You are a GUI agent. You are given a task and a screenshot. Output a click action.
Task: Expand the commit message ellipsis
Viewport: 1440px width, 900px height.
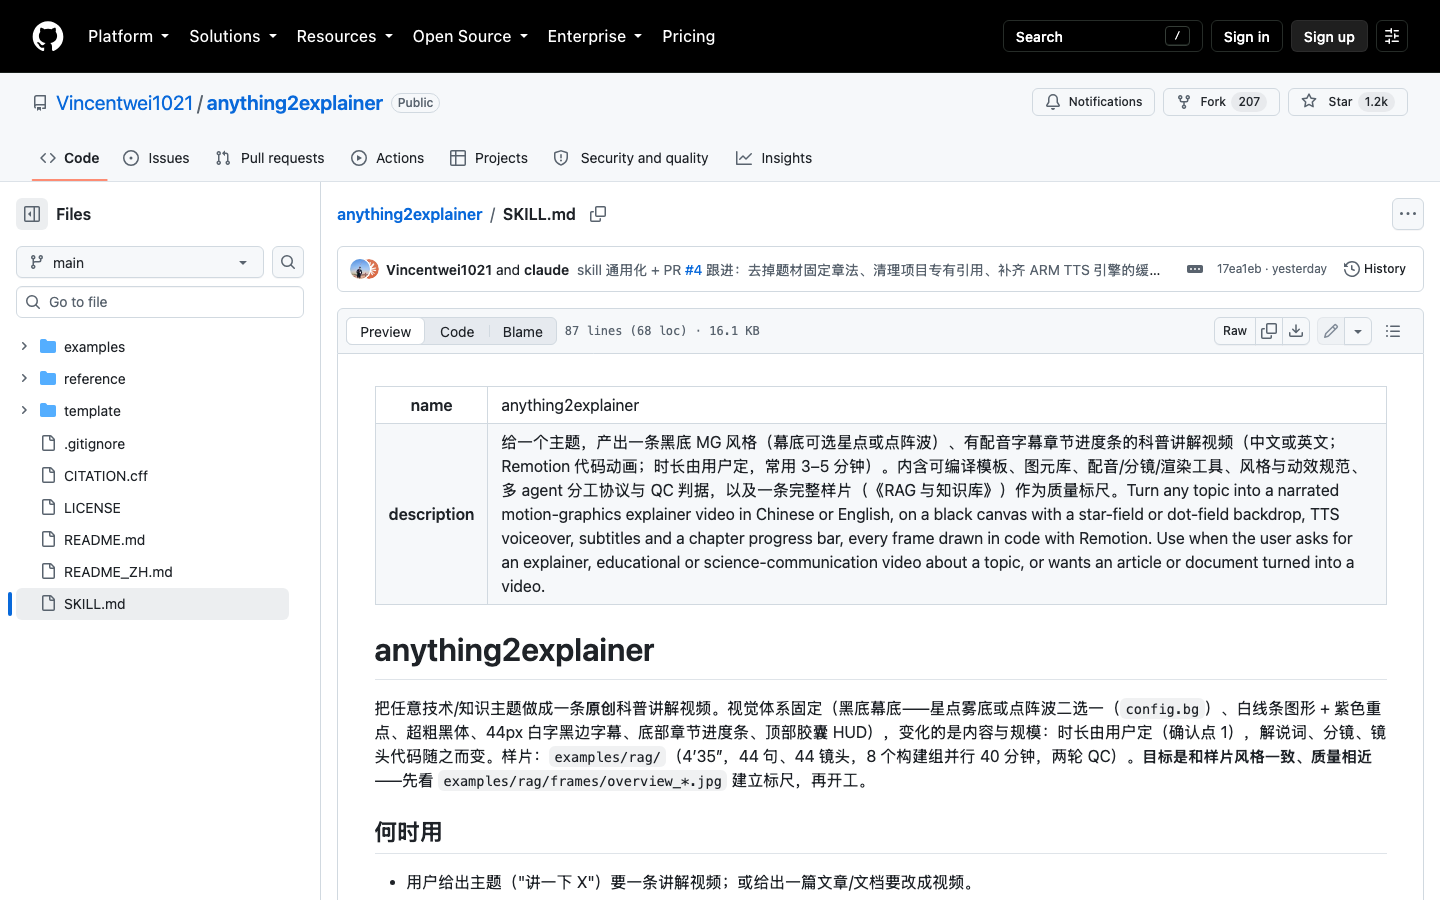click(x=1195, y=269)
